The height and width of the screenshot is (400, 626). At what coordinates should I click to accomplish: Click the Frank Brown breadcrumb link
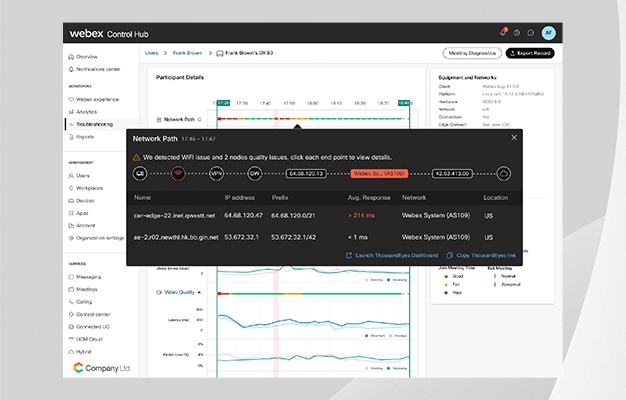(x=187, y=53)
